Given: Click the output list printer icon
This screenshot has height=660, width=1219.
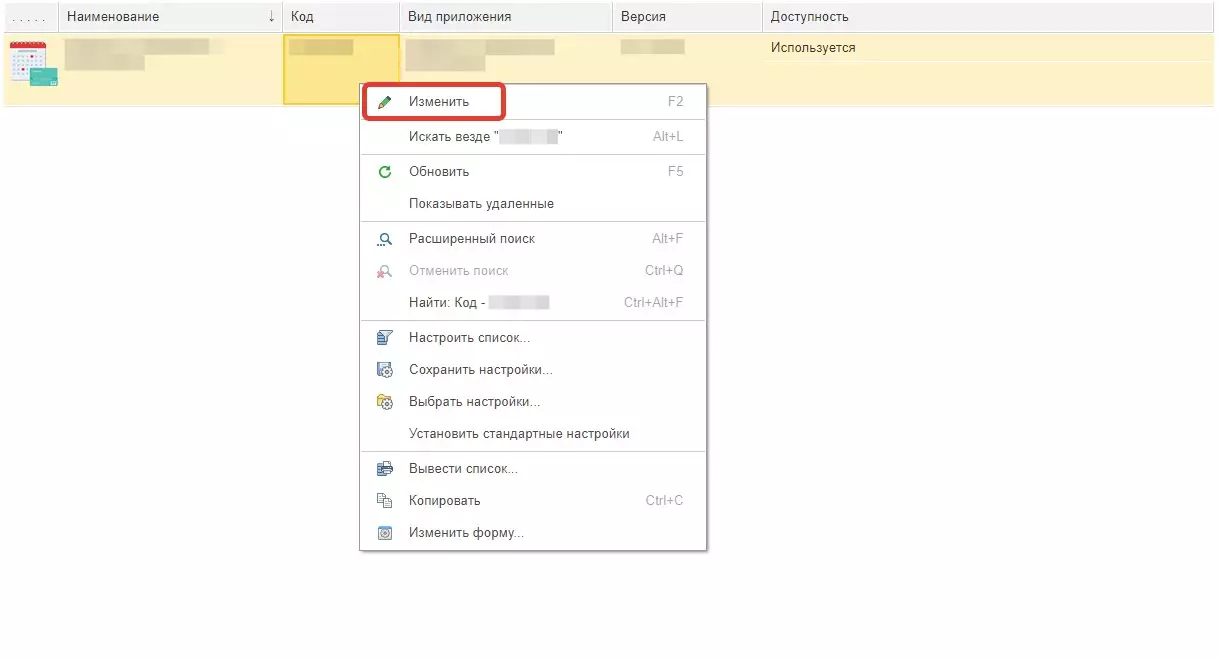Looking at the screenshot, I should tap(385, 469).
